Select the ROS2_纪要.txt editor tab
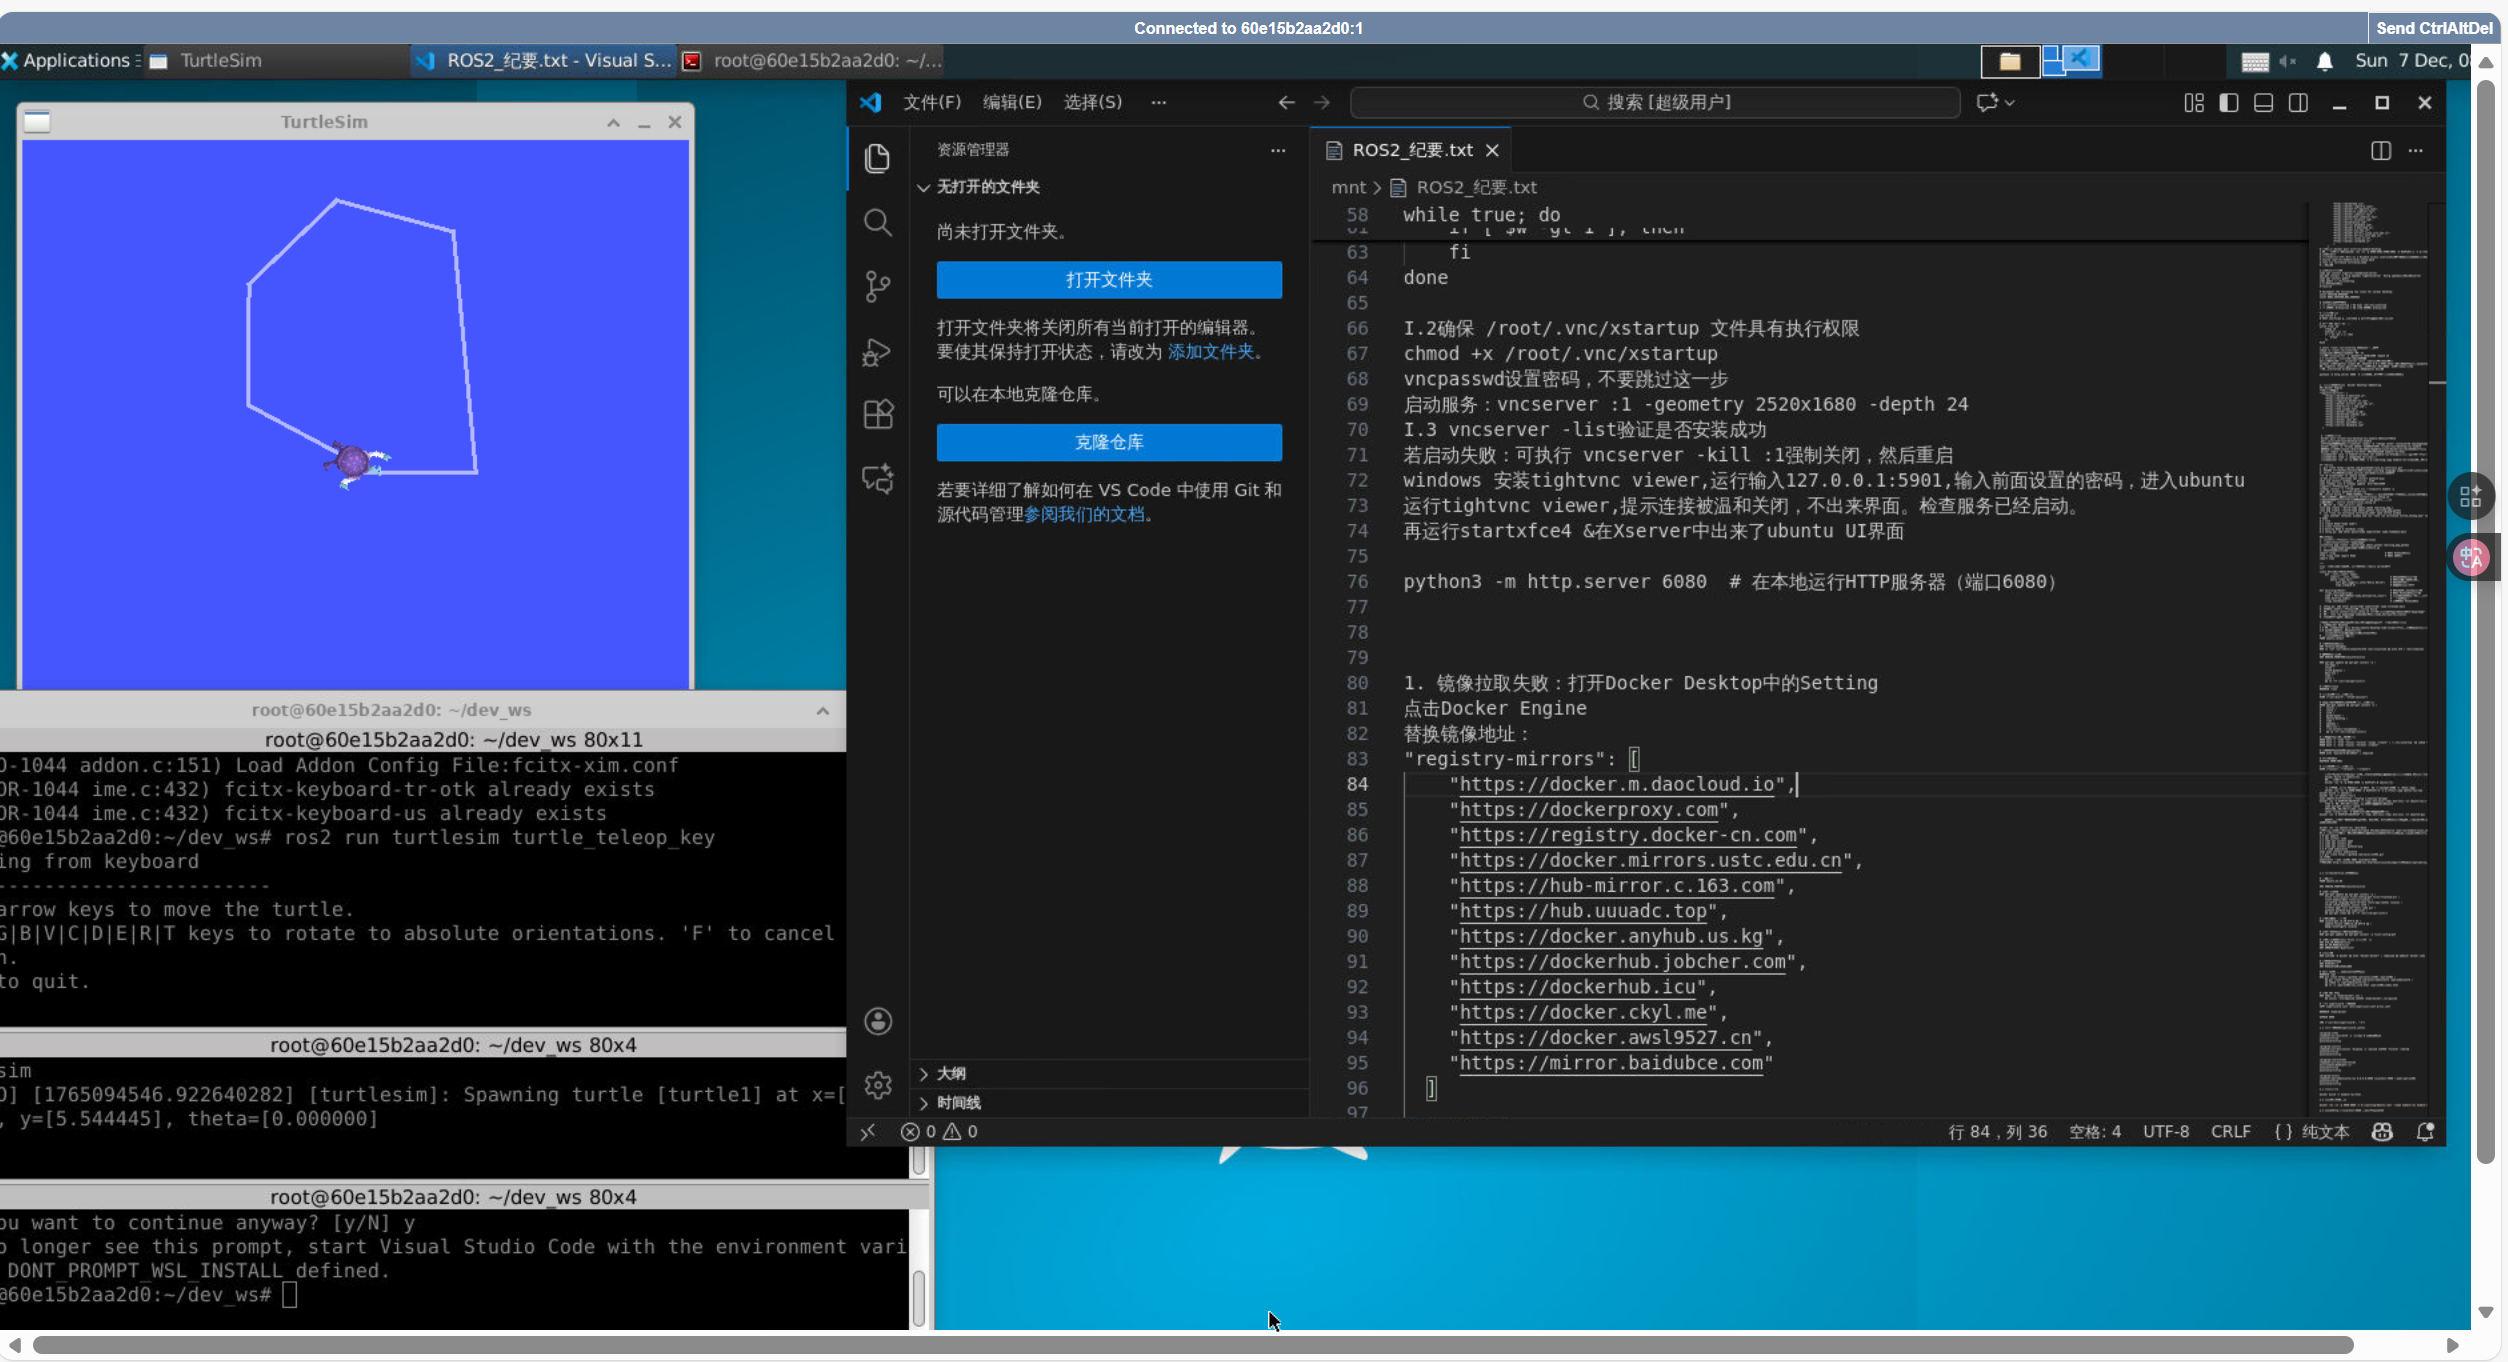 pos(1411,150)
